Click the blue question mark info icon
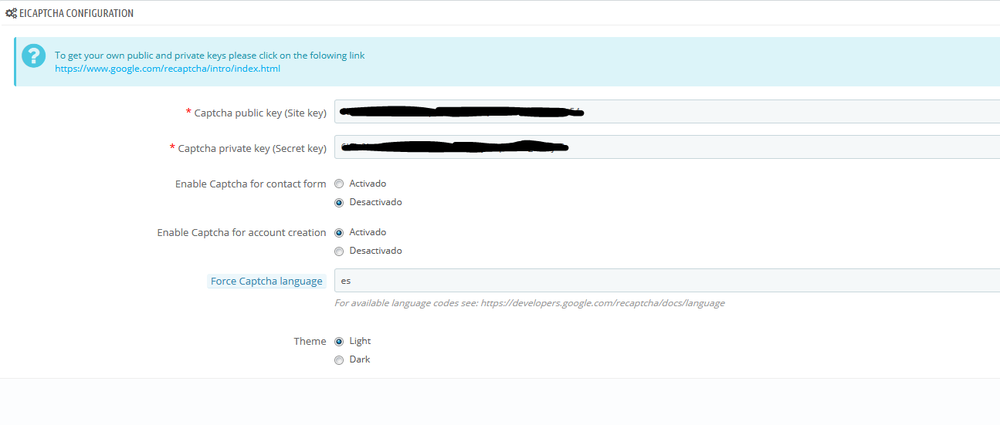The width and height of the screenshot is (1000, 425). [33, 56]
